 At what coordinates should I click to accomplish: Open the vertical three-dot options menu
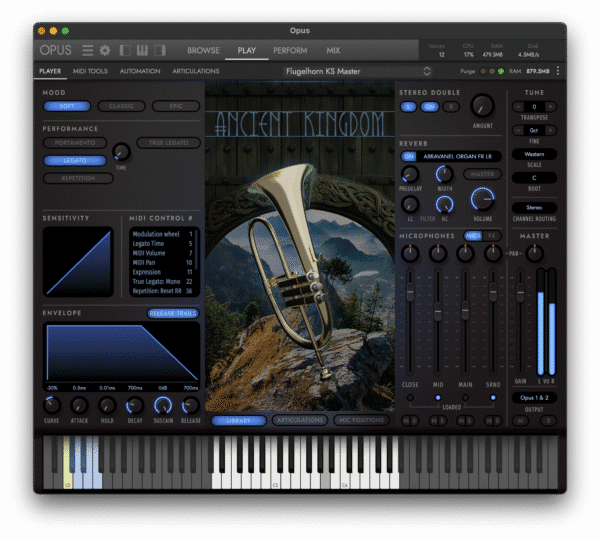pos(558,71)
